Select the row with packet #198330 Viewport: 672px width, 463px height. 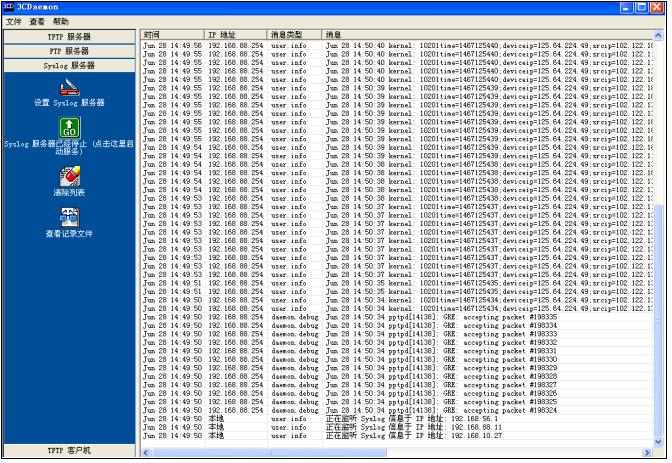tap(397, 360)
